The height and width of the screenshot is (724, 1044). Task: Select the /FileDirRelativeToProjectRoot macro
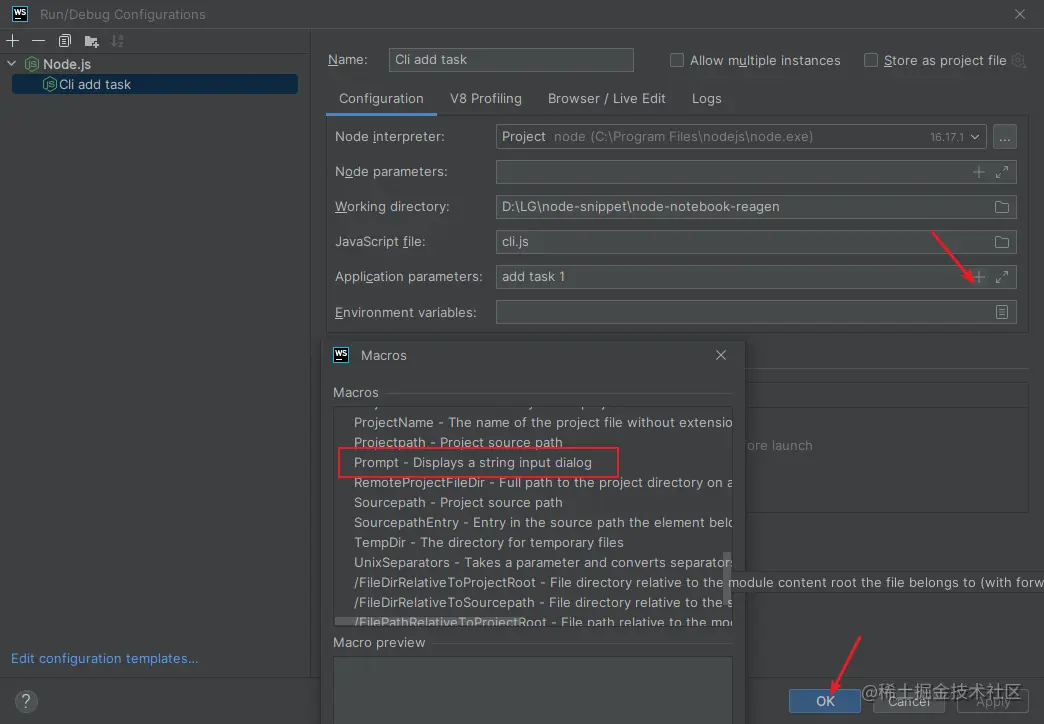tap(533, 582)
